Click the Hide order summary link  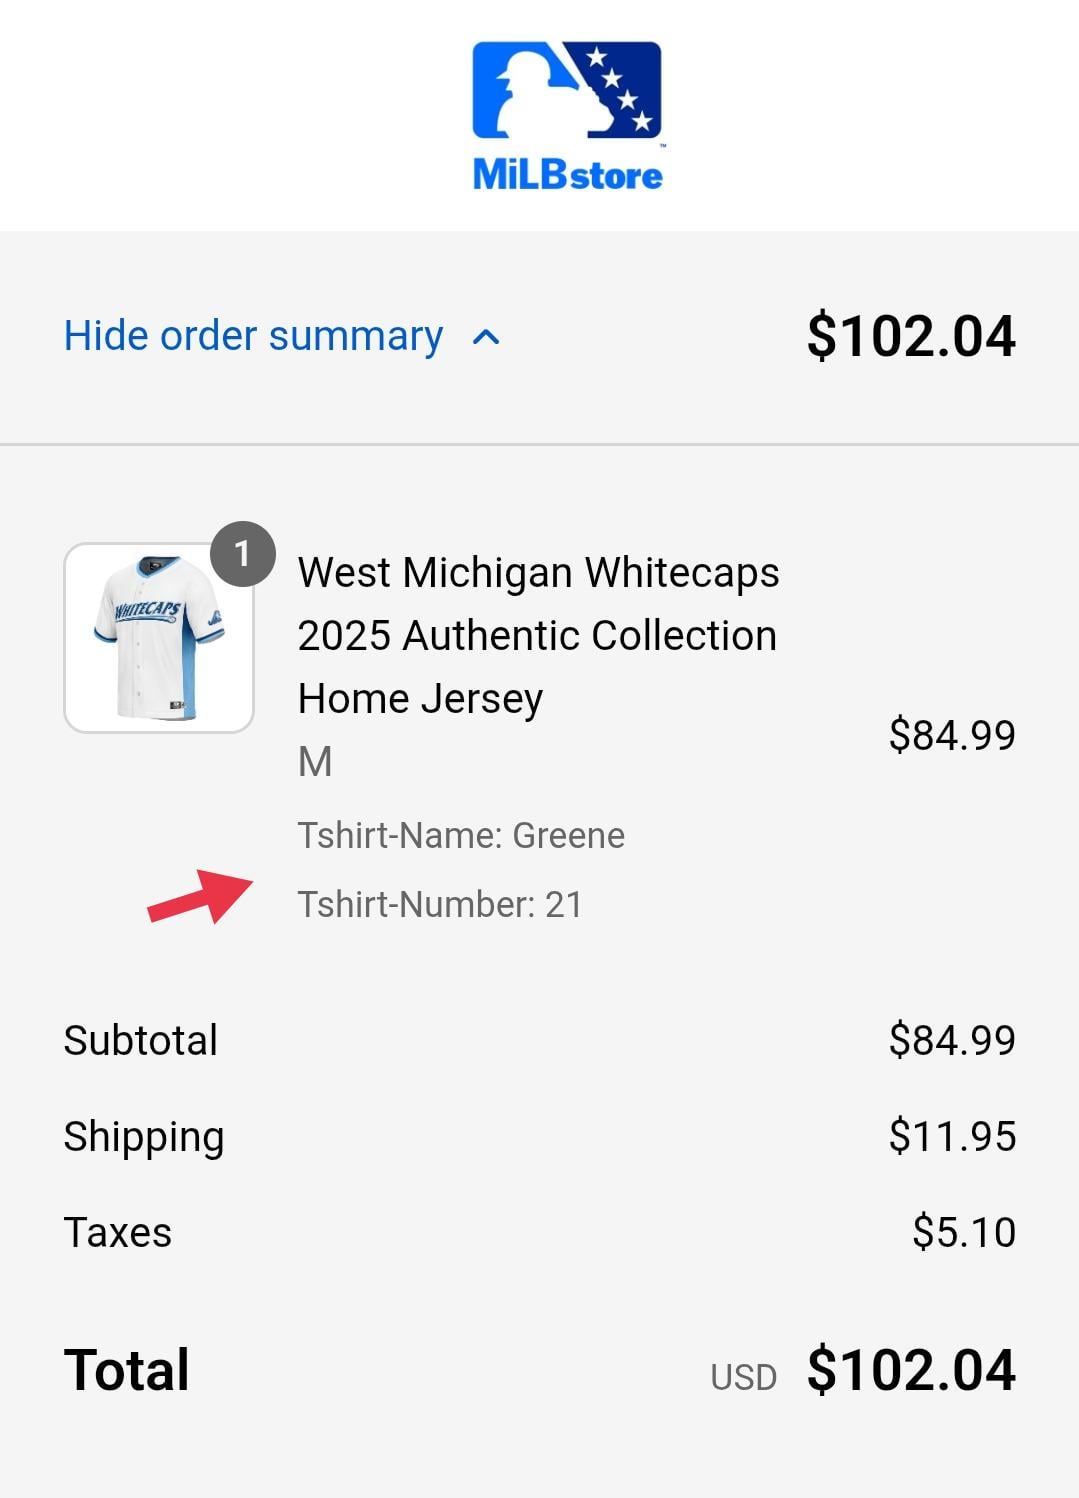click(x=253, y=336)
